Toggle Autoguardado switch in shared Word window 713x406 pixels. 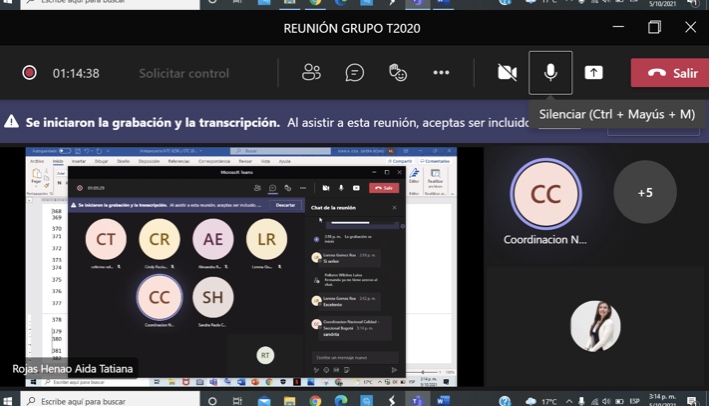[65, 150]
